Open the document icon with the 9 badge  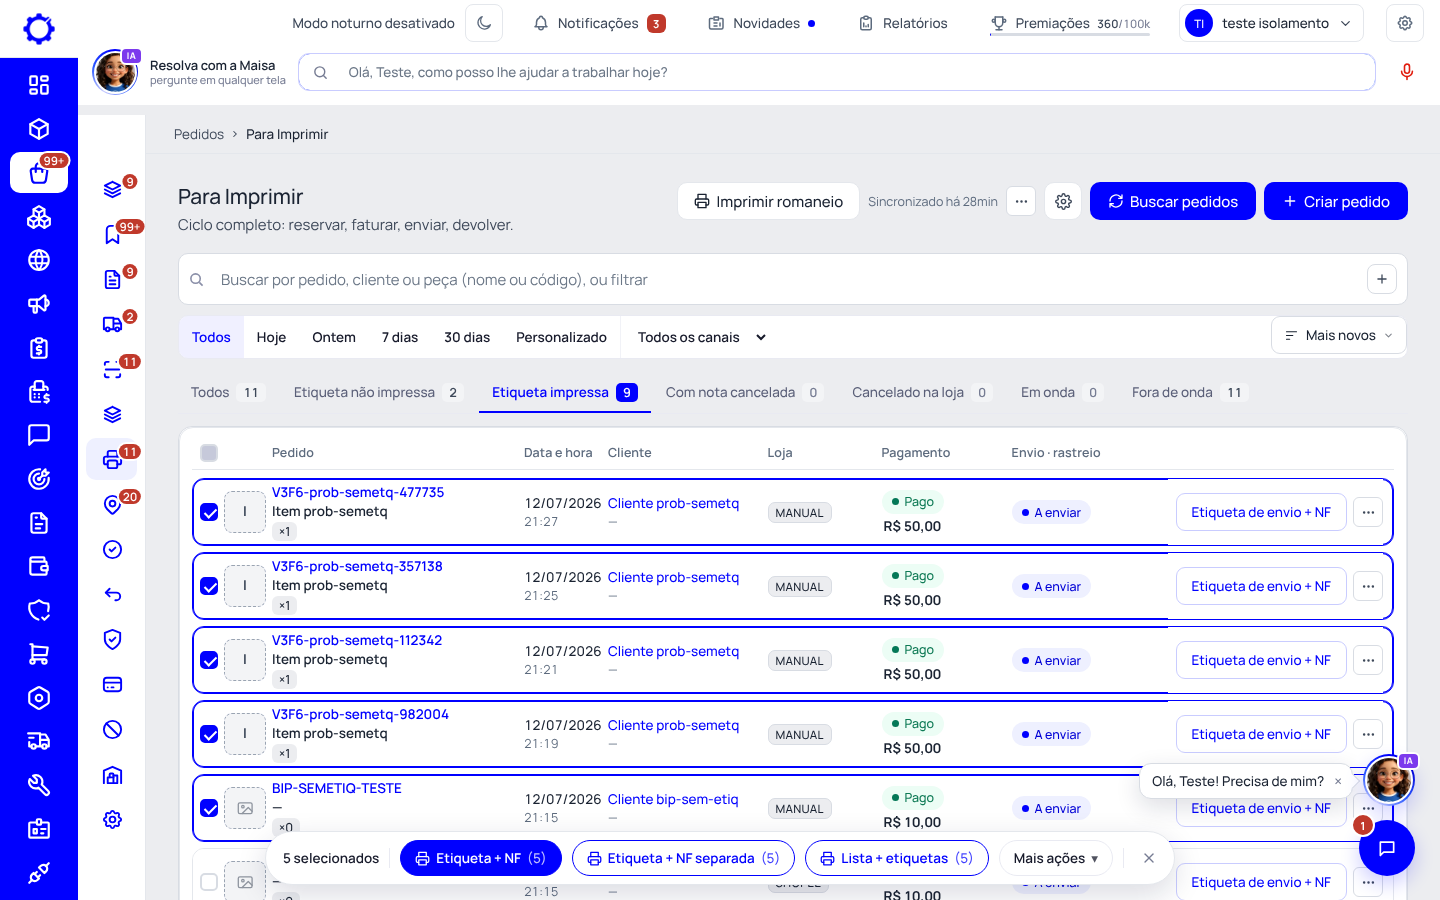pyautogui.click(x=113, y=279)
